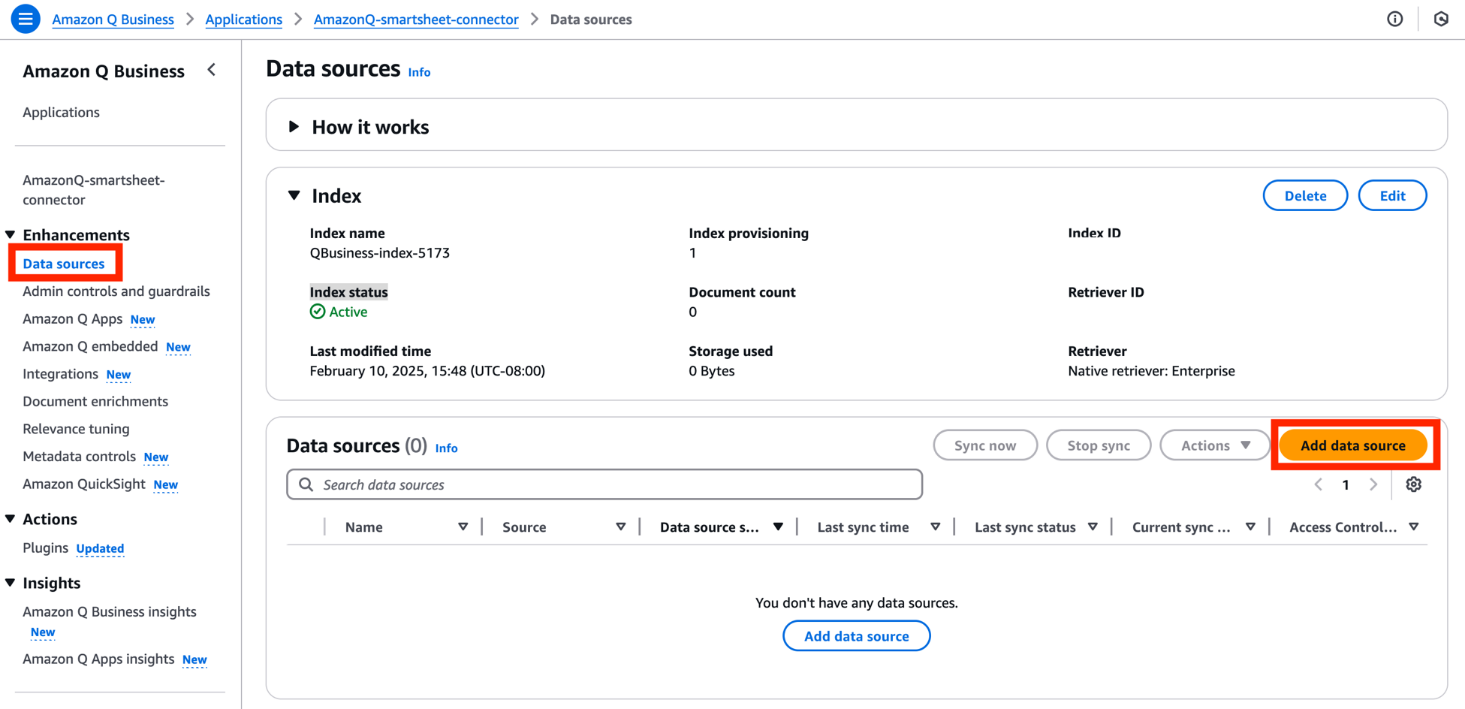
Task: Open Plugins sidebar item
Action: click(45, 548)
